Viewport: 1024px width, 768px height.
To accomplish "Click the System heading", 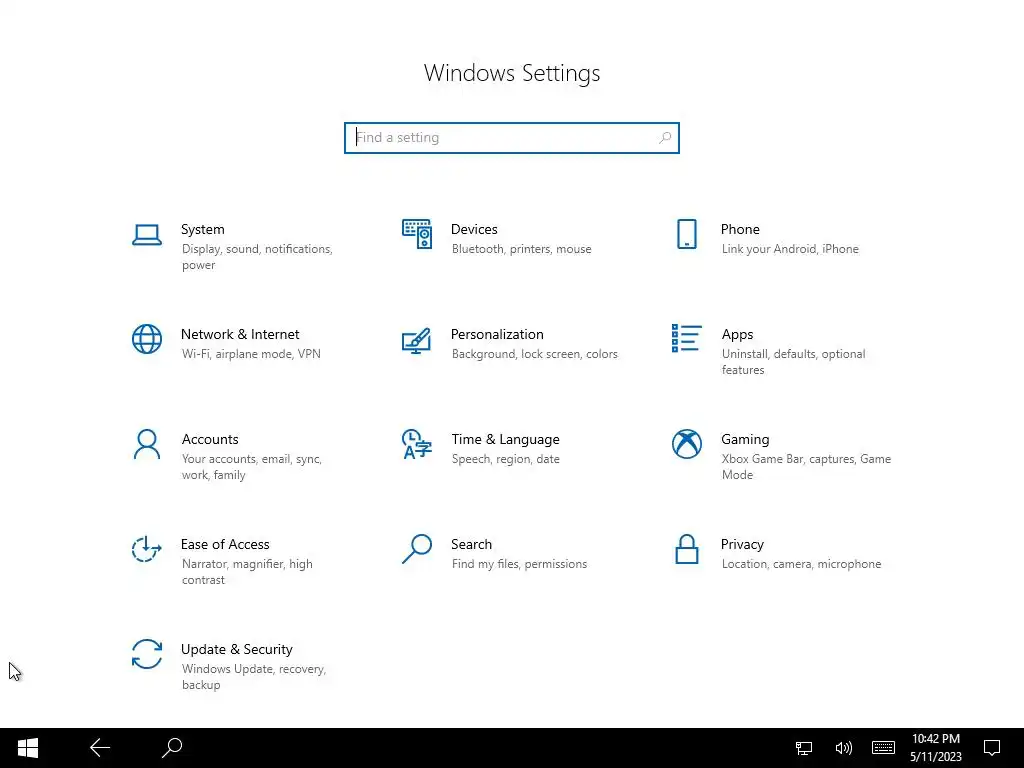I will click(202, 229).
